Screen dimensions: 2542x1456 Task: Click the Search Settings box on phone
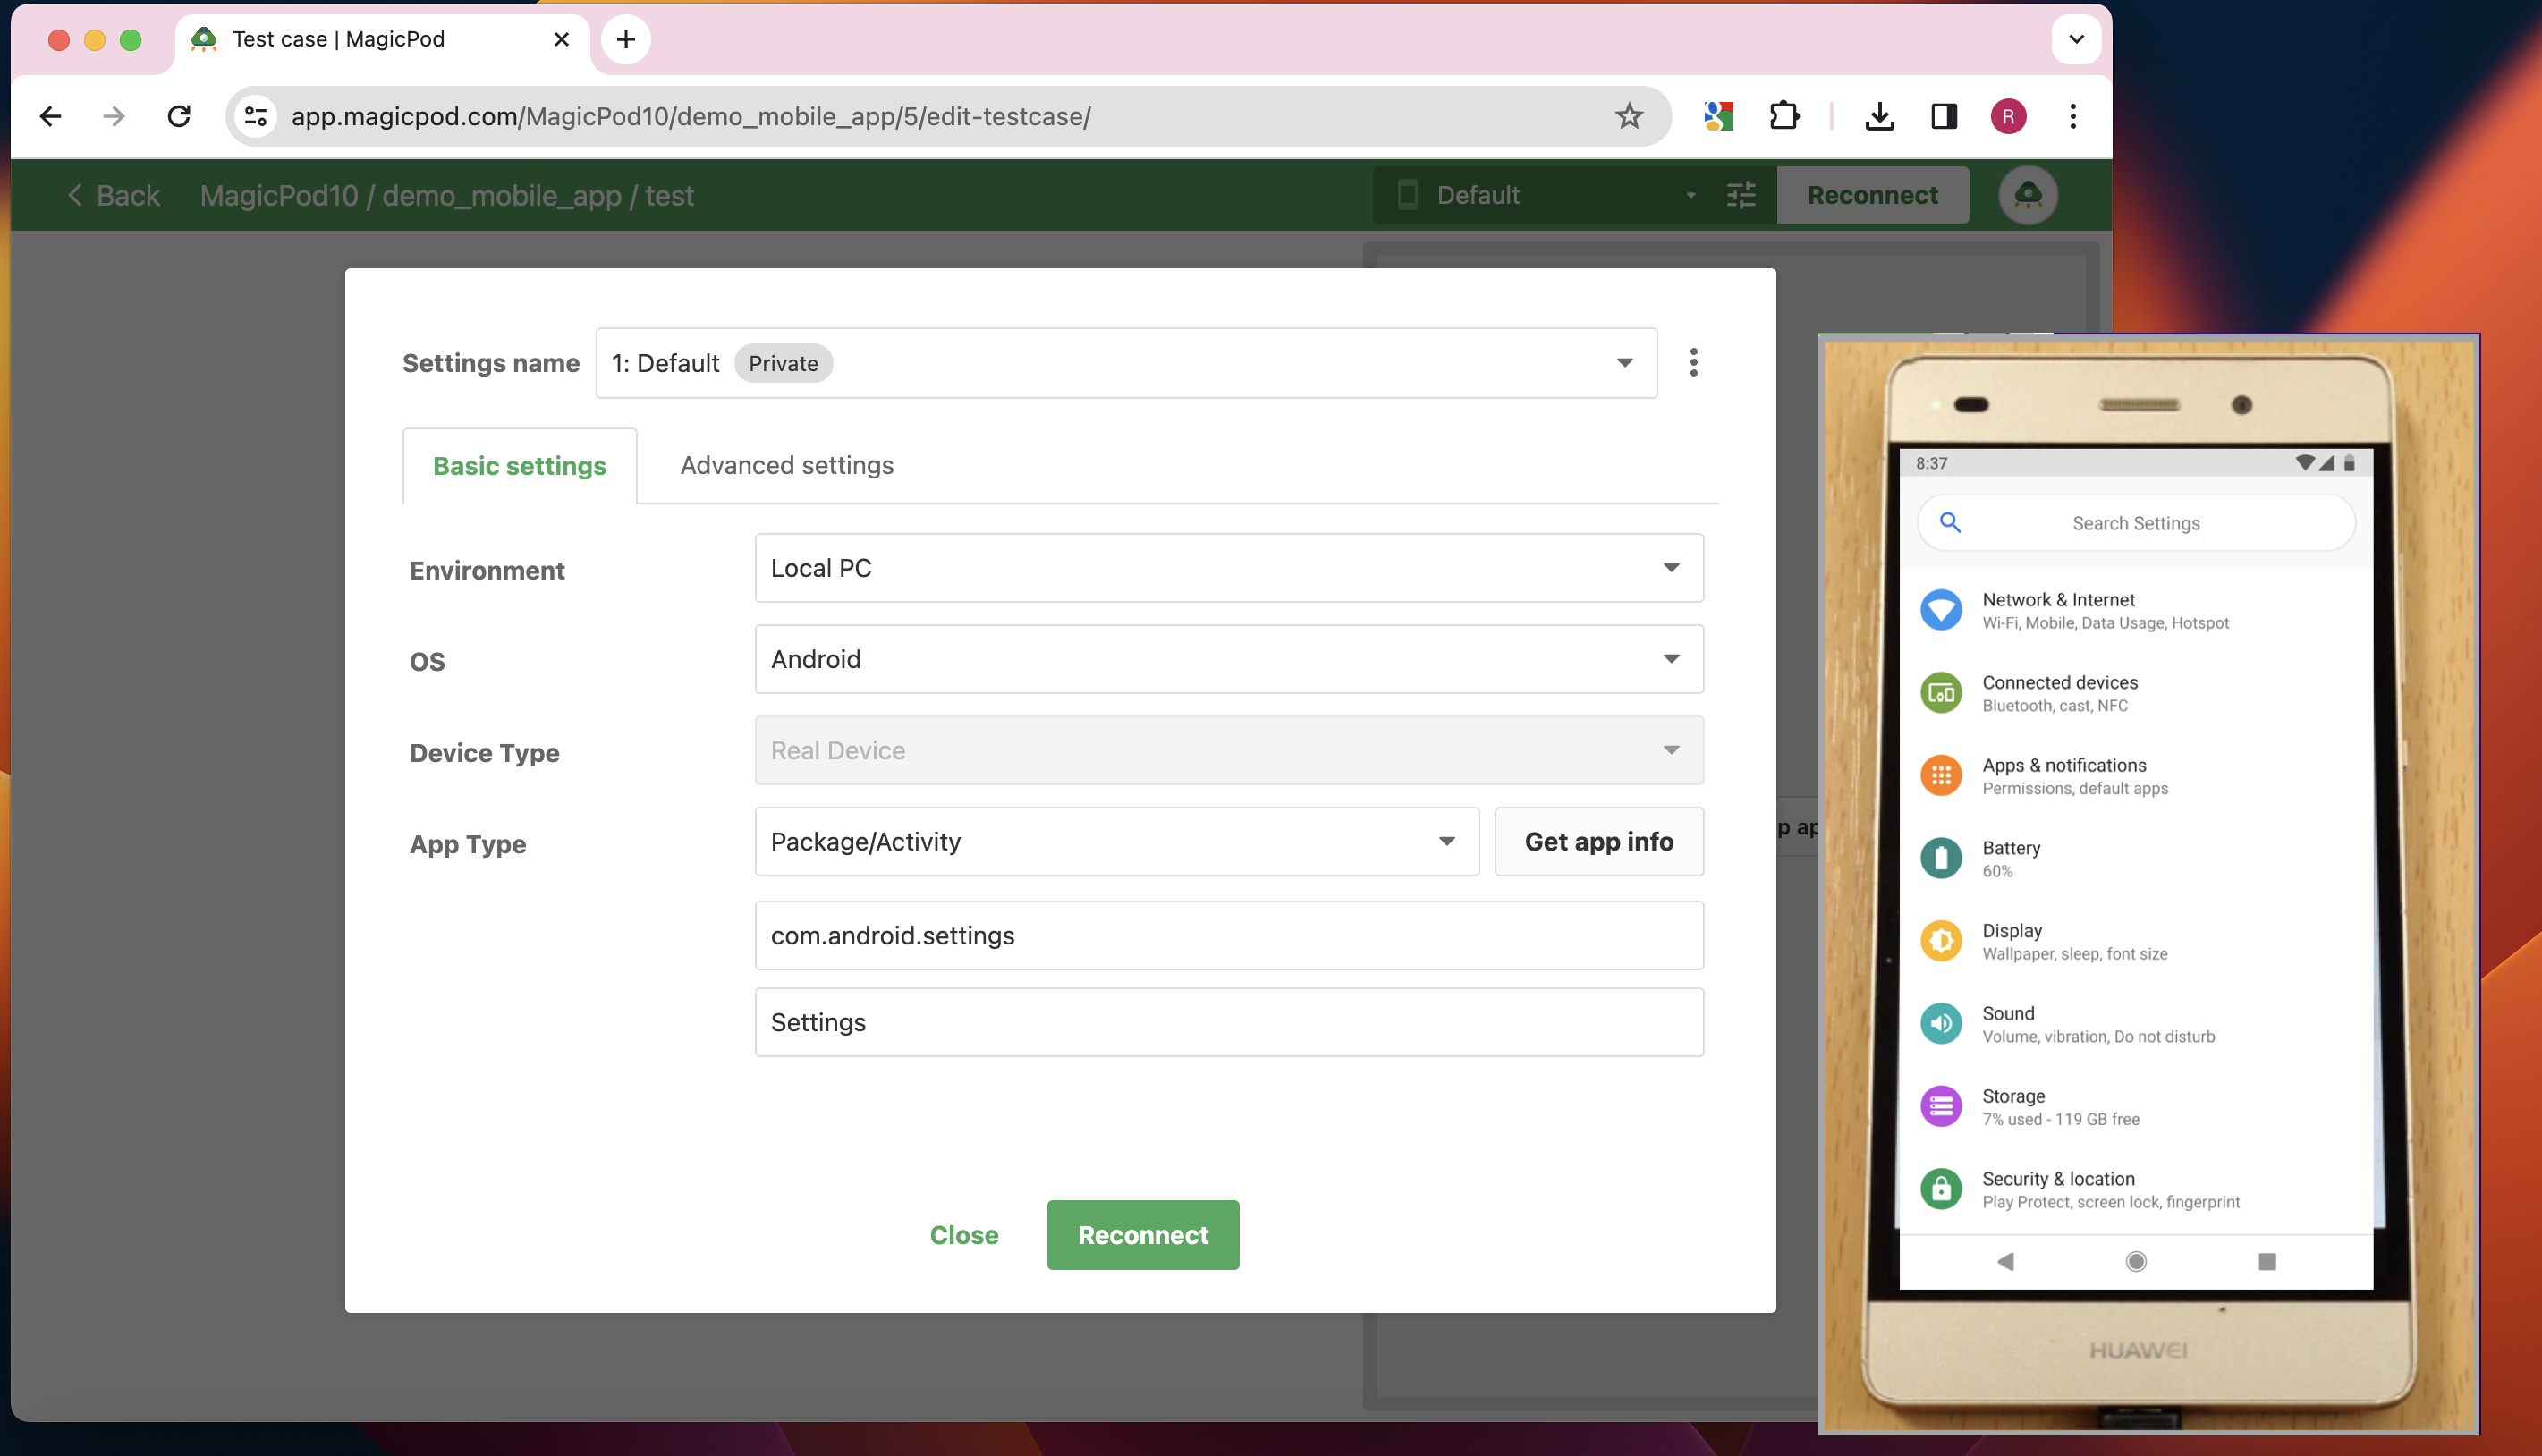pyautogui.click(x=2136, y=523)
